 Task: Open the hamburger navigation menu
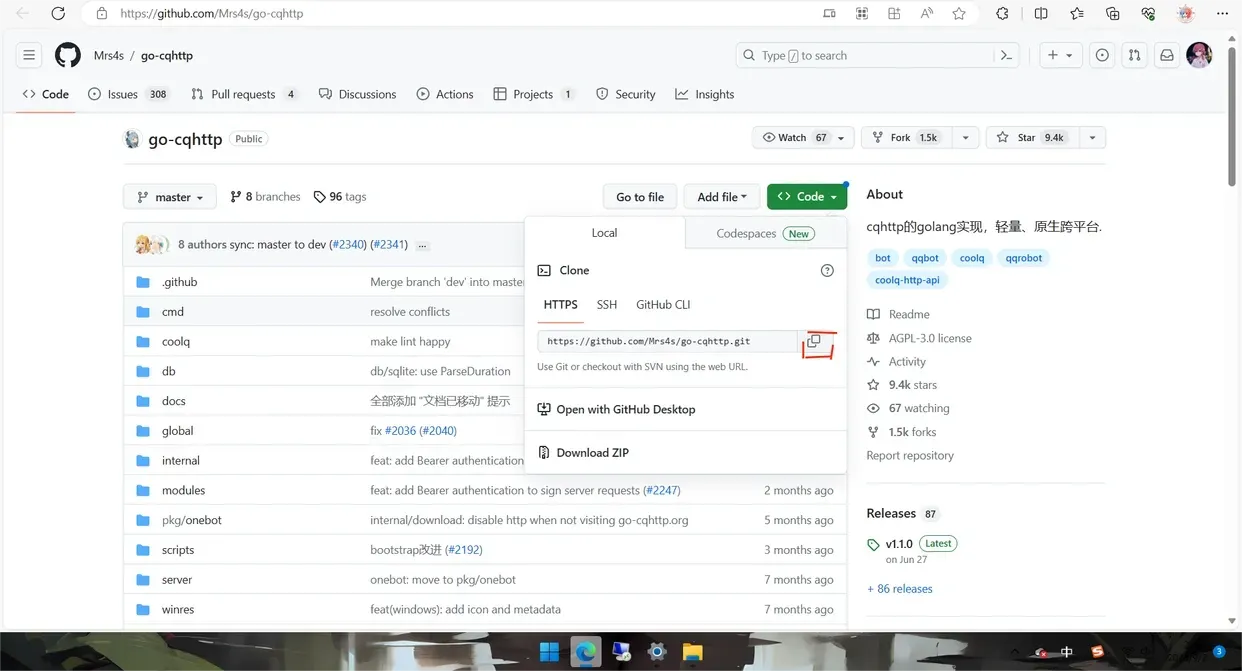coord(29,56)
